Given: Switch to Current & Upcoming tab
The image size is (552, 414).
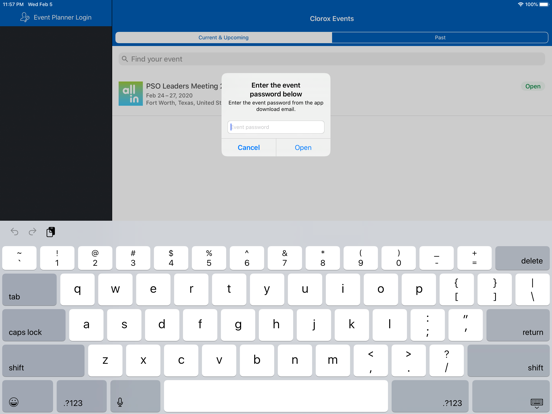Looking at the screenshot, I should (224, 37).
